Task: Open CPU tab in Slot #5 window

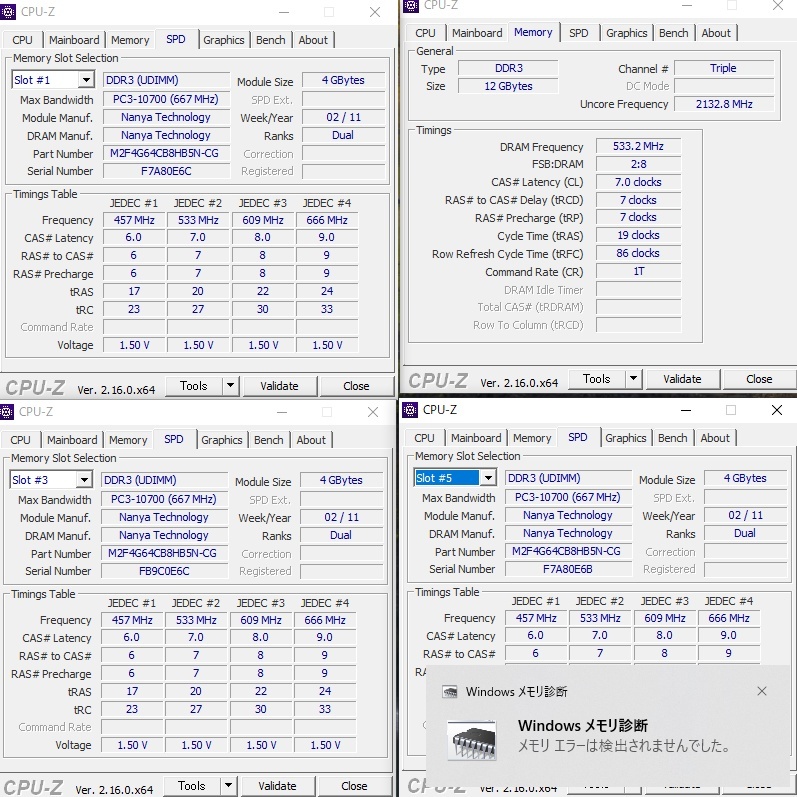Action: pos(424,438)
